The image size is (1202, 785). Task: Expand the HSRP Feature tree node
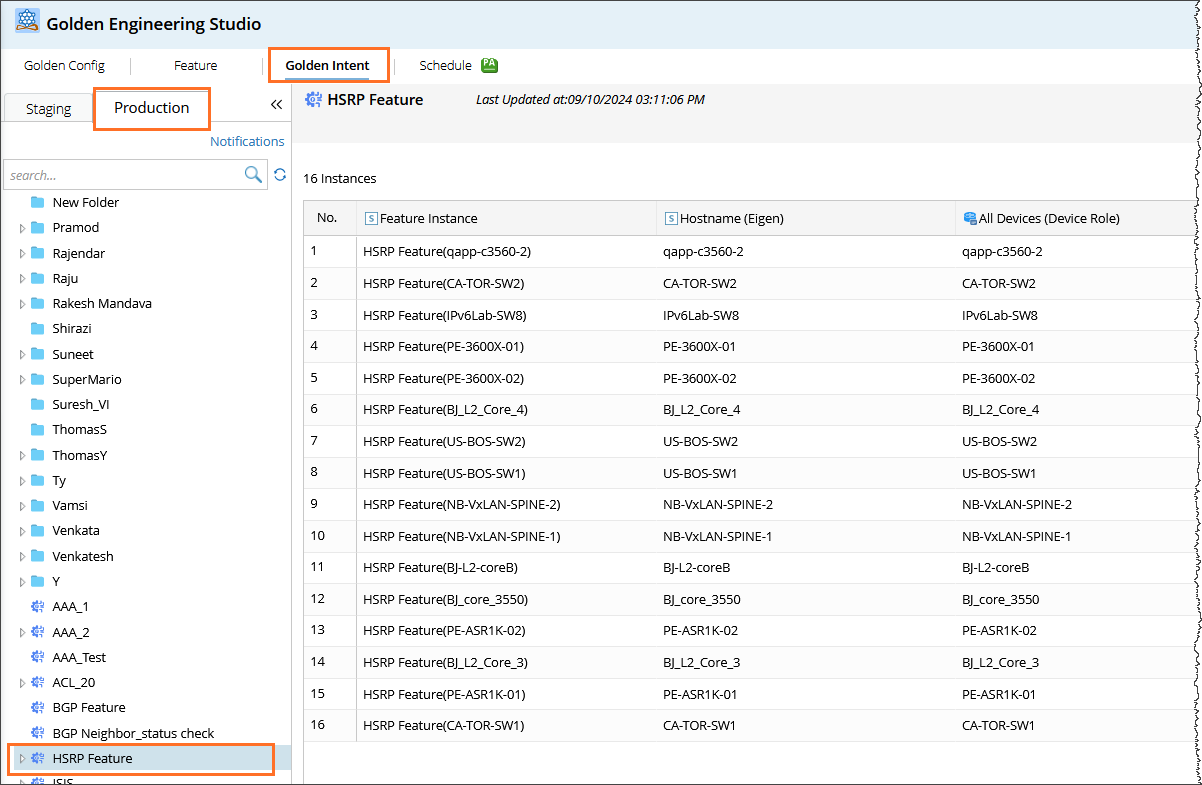(22, 759)
